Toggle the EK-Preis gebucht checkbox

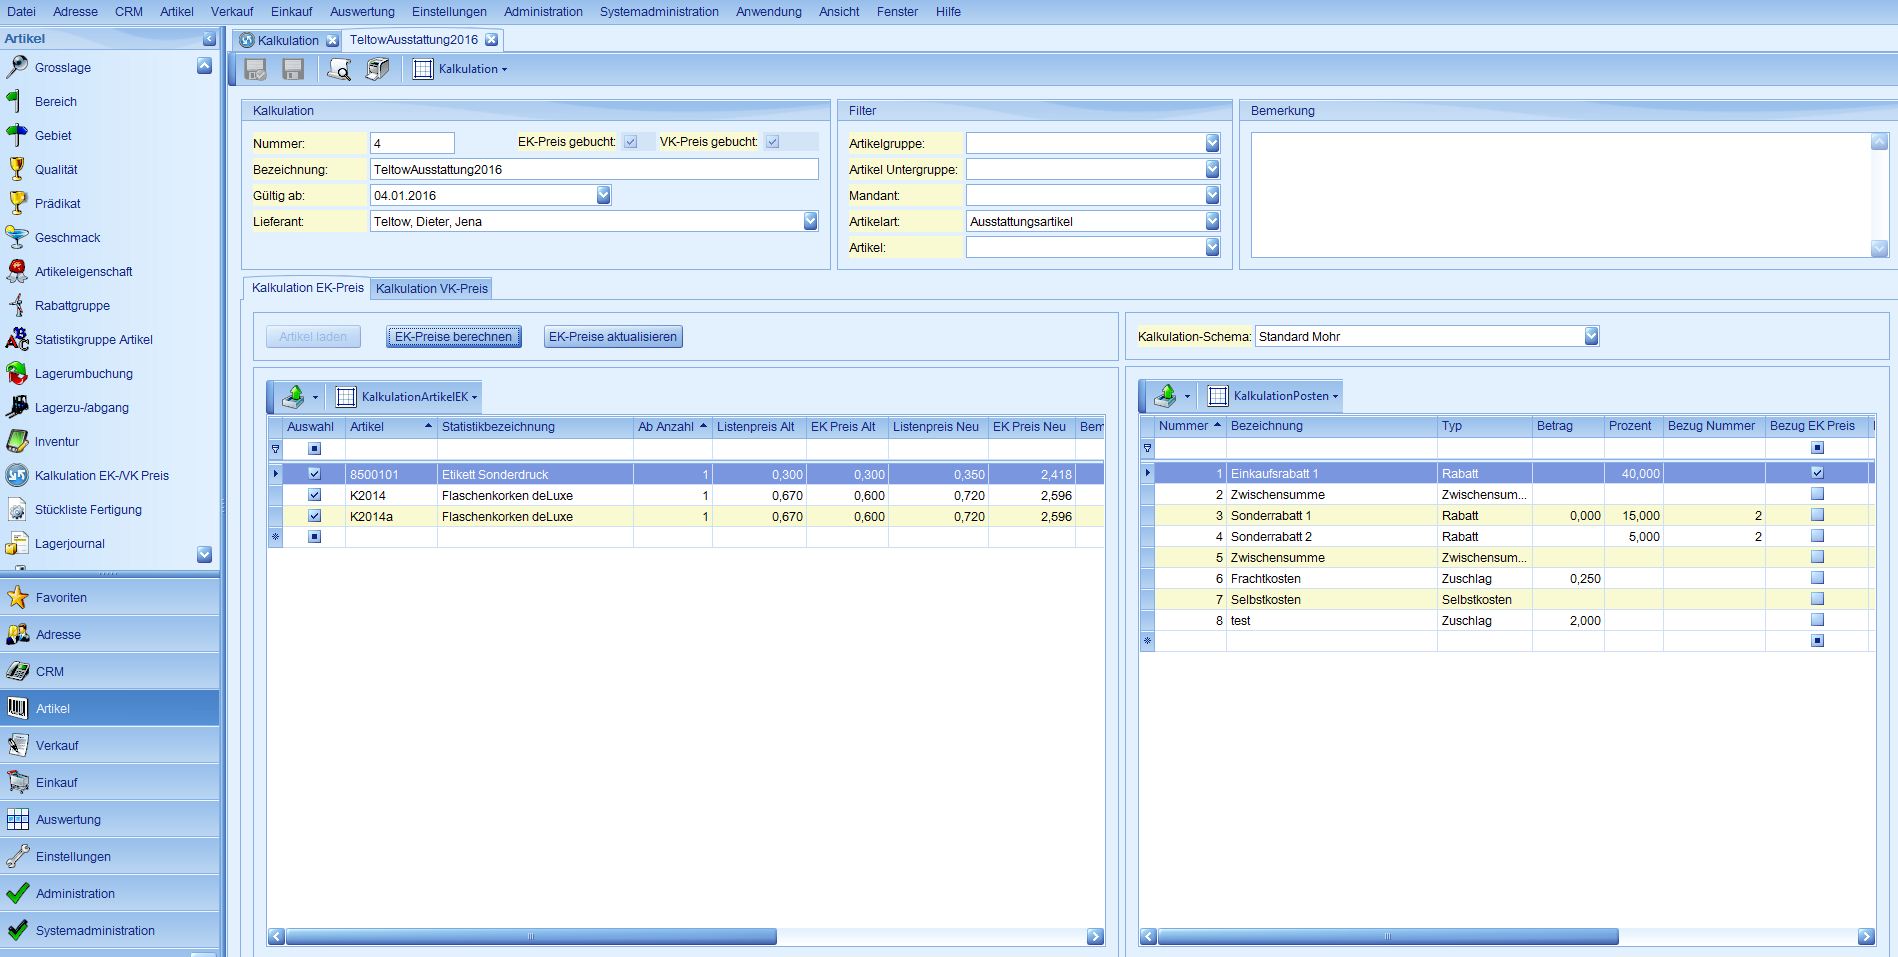point(631,142)
